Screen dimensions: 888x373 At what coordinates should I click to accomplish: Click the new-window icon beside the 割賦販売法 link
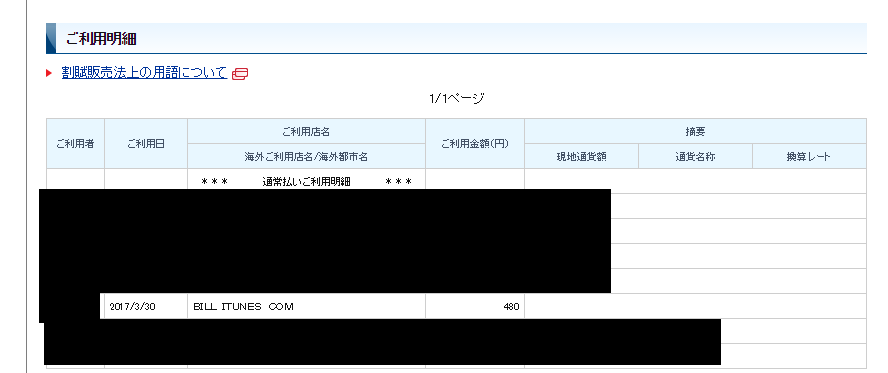coord(240,74)
